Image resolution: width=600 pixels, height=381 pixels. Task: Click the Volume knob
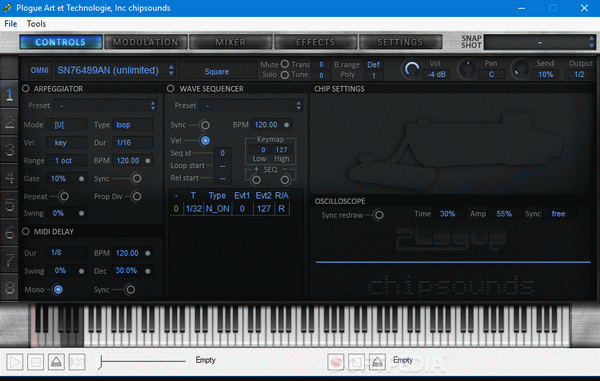[411, 70]
